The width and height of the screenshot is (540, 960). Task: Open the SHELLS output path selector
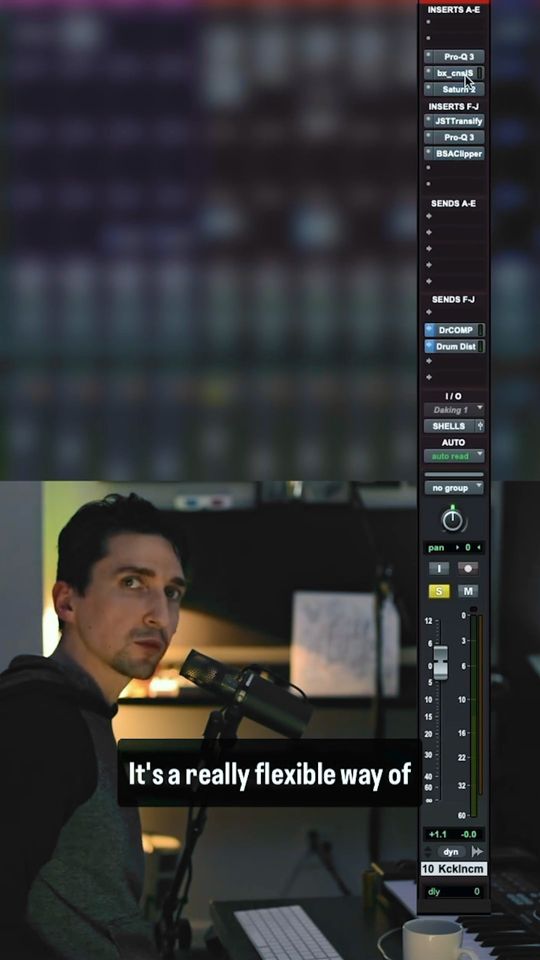[449, 426]
